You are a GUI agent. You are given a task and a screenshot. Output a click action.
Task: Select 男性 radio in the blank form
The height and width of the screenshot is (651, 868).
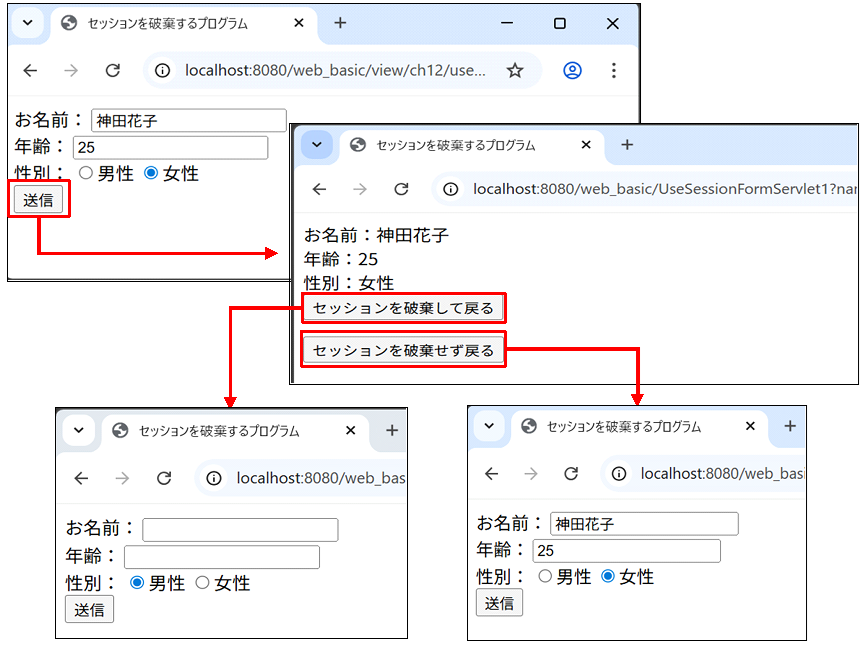(x=138, y=583)
